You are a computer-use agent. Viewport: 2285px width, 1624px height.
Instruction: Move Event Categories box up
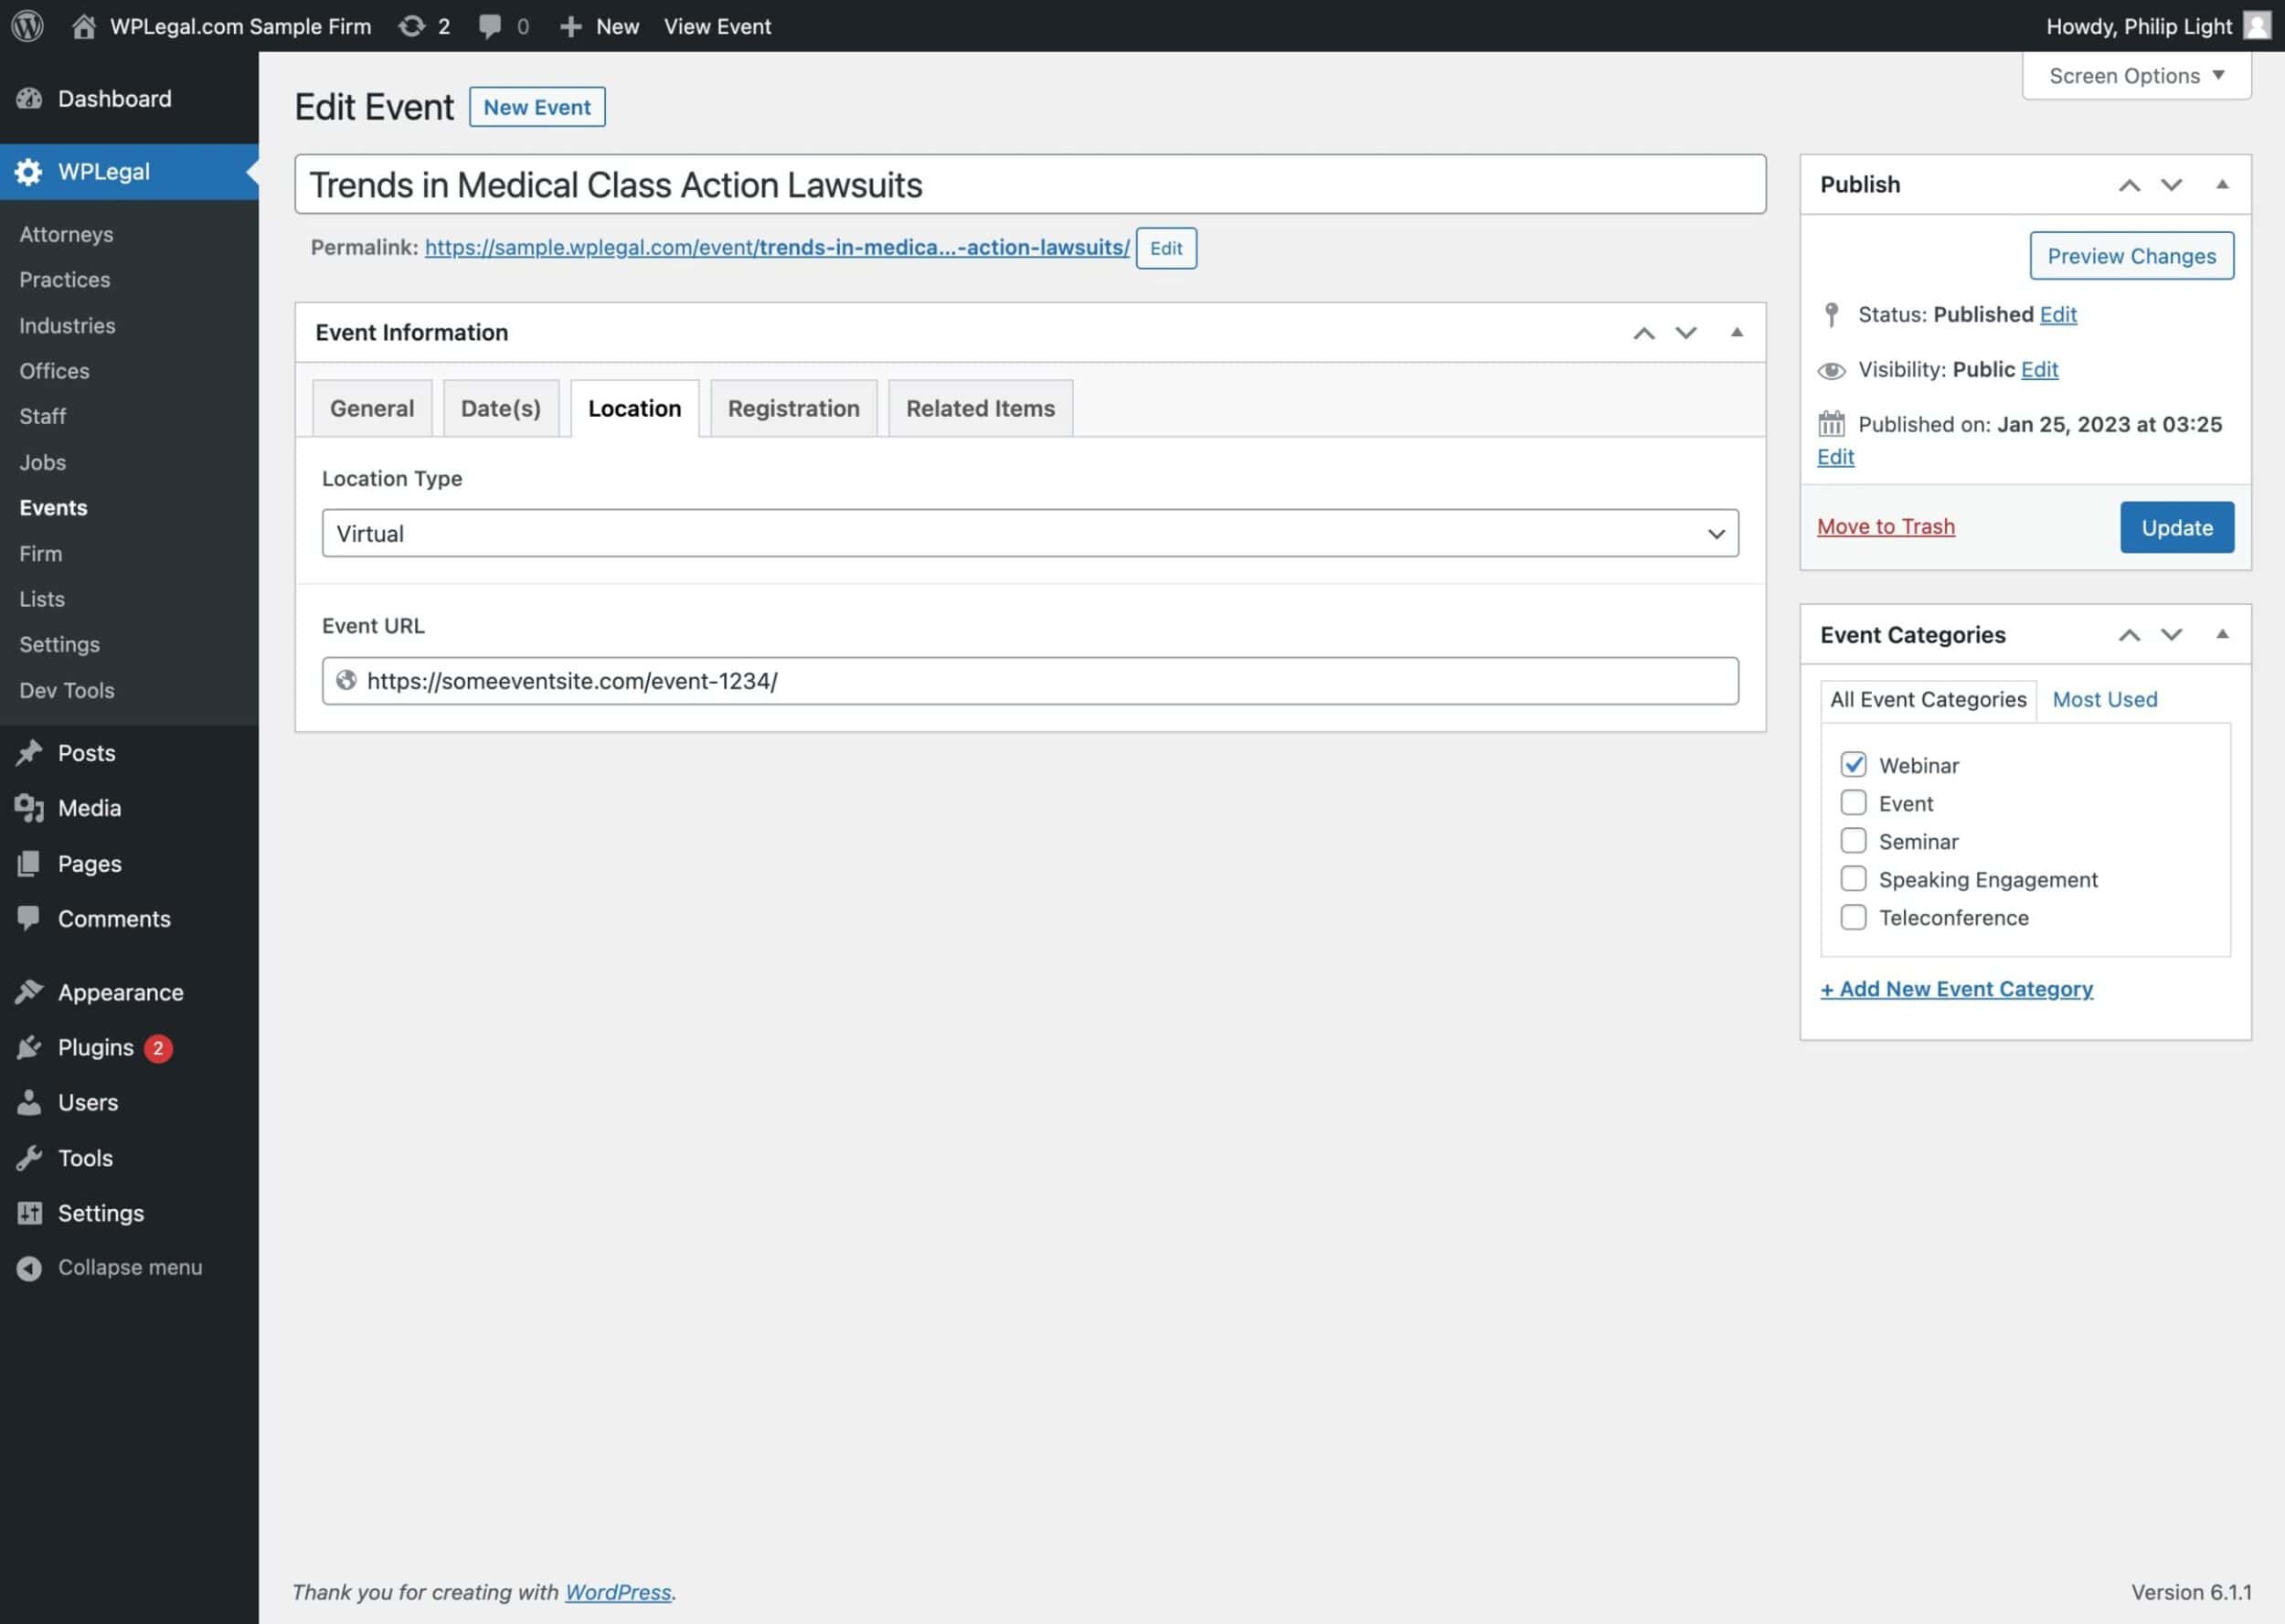click(2129, 635)
